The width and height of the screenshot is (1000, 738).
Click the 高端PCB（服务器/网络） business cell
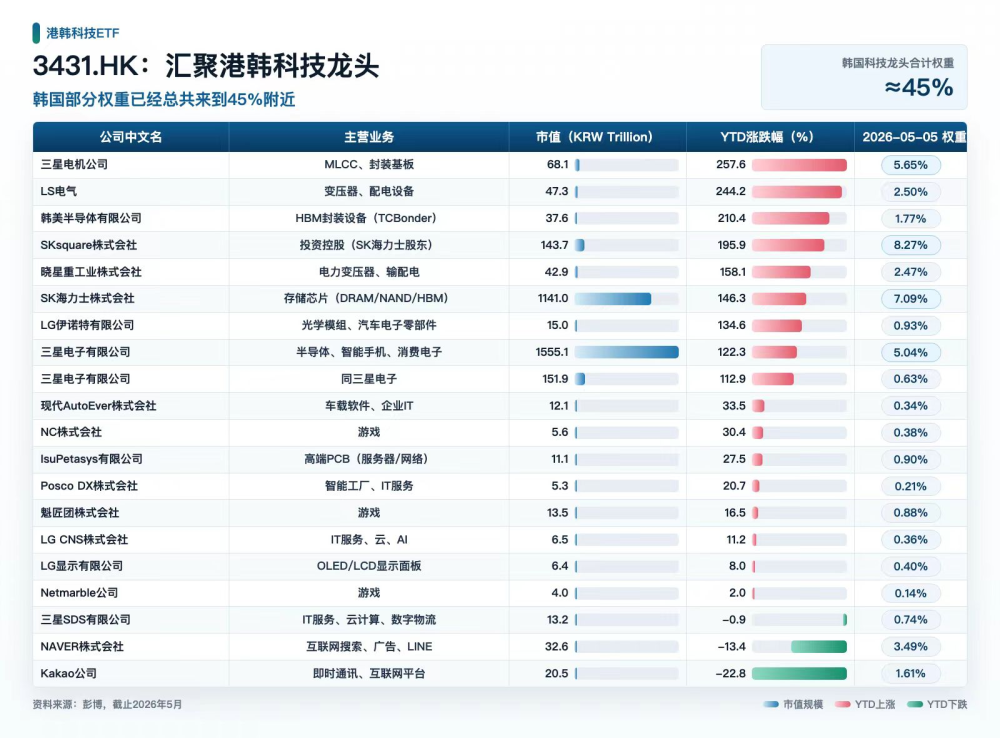tap(369, 459)
